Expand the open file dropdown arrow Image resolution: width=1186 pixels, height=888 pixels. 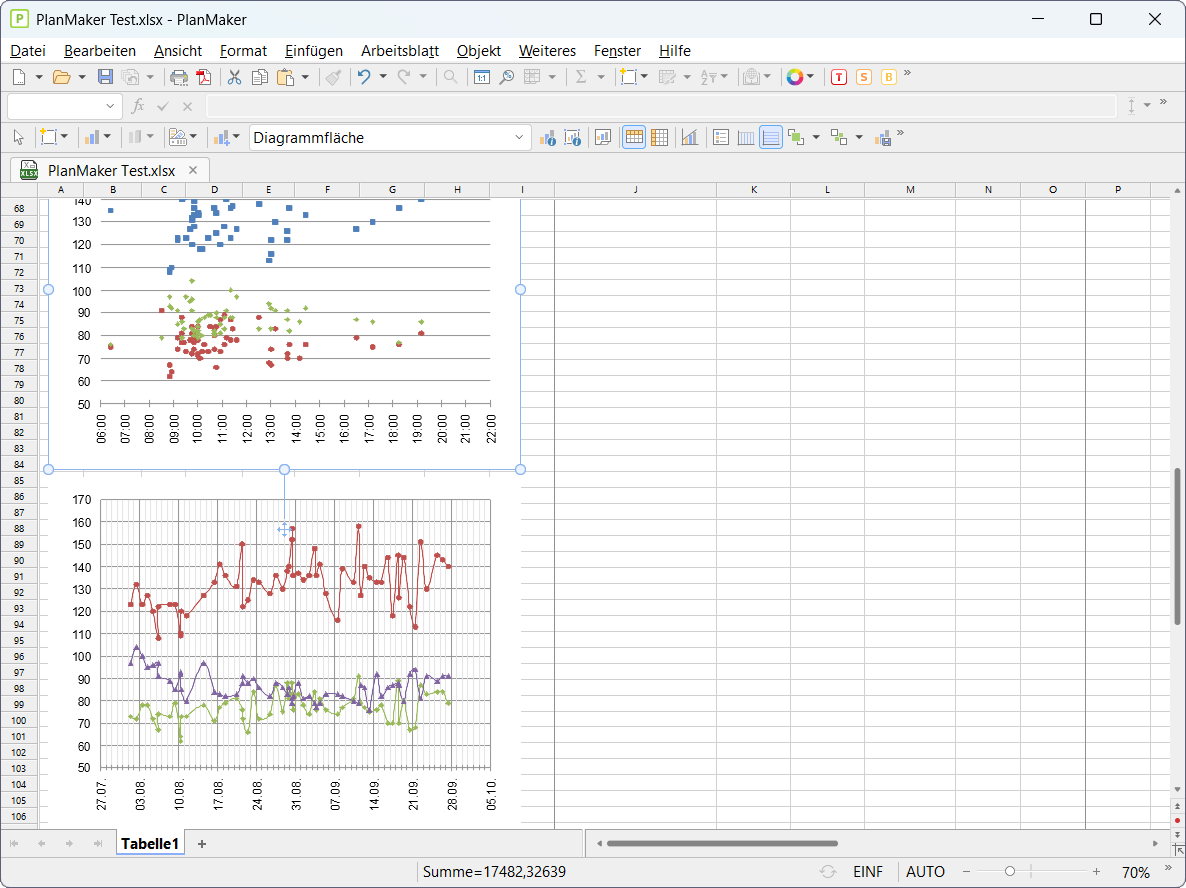pyautogui.click(x=82, y=77)
